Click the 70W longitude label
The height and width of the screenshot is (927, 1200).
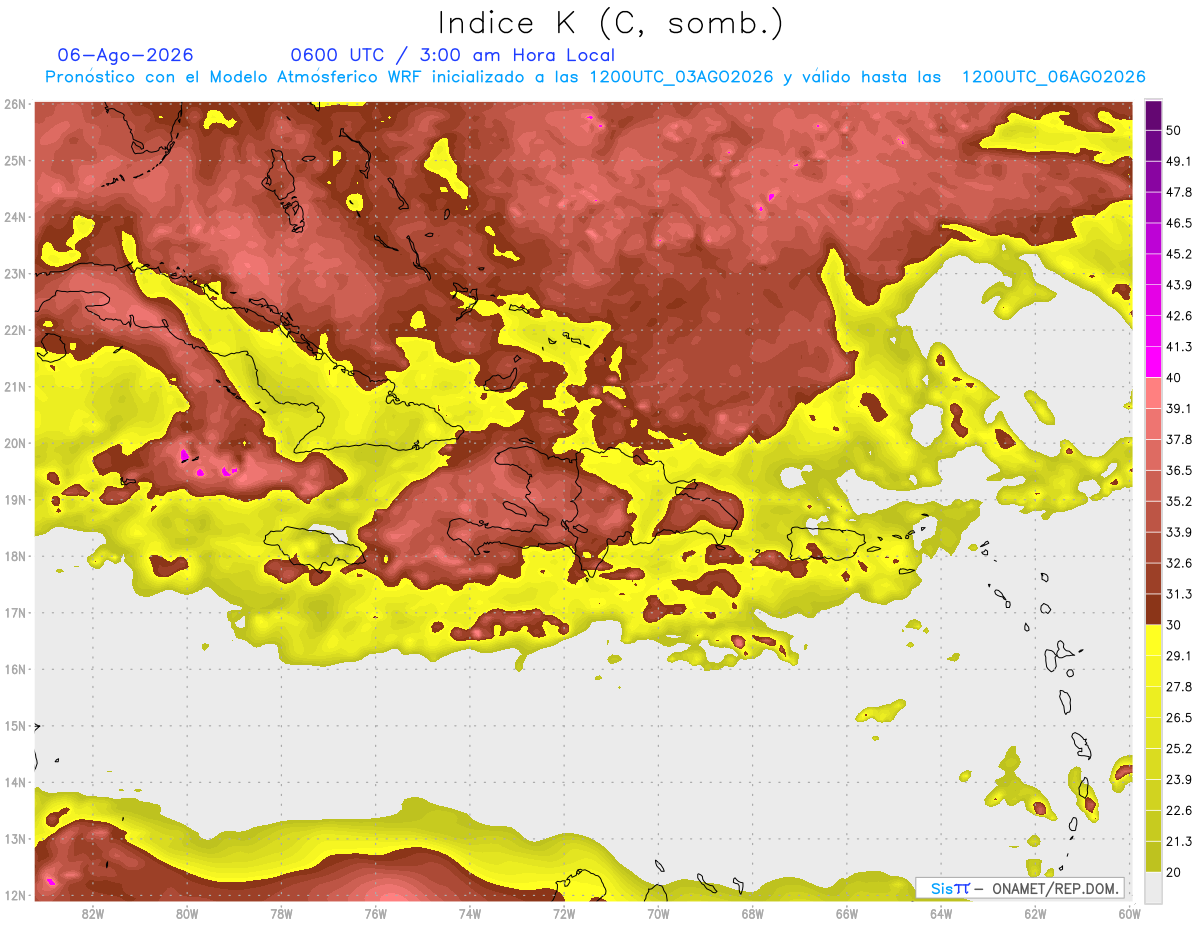(658, 913)
